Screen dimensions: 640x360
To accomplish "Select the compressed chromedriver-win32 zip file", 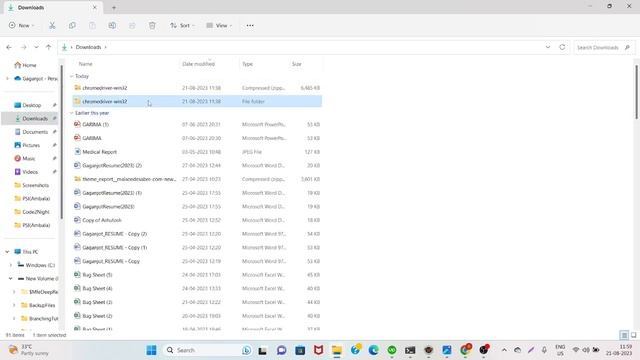I will click(x=197, y=88).
